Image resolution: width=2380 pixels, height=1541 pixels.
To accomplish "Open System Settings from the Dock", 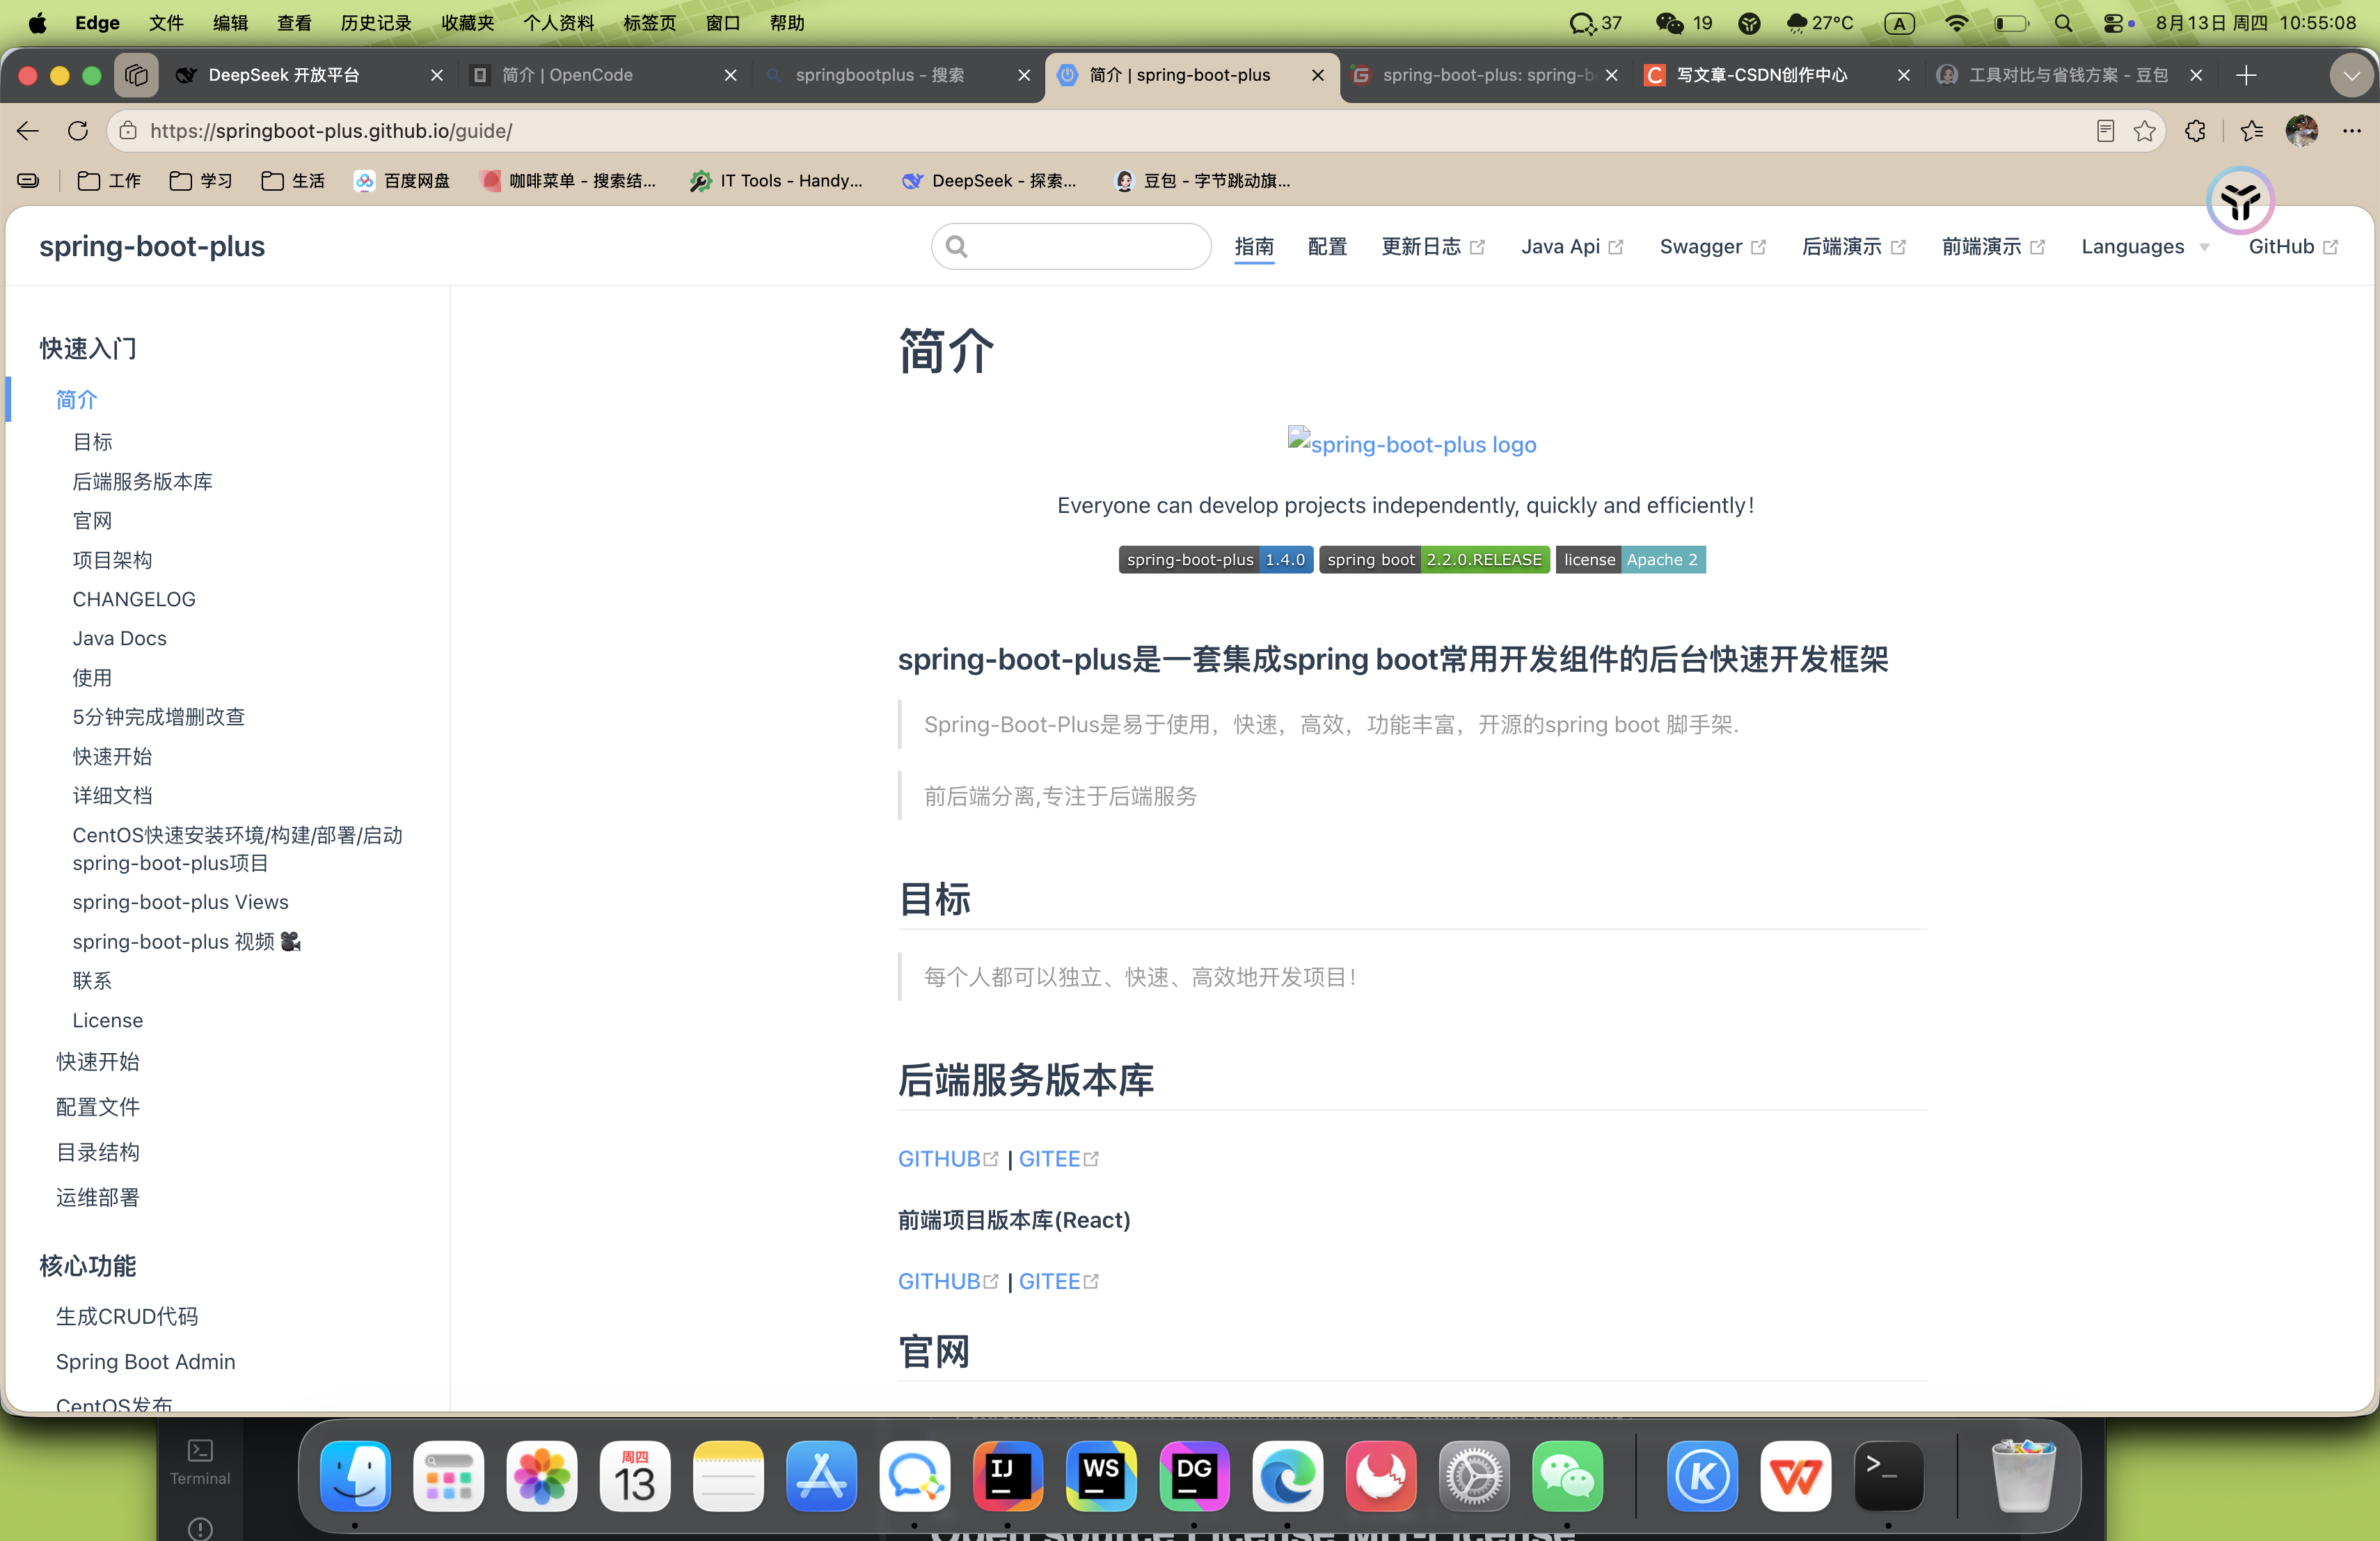I will pyautogui.click(x=1474, y=1476).
